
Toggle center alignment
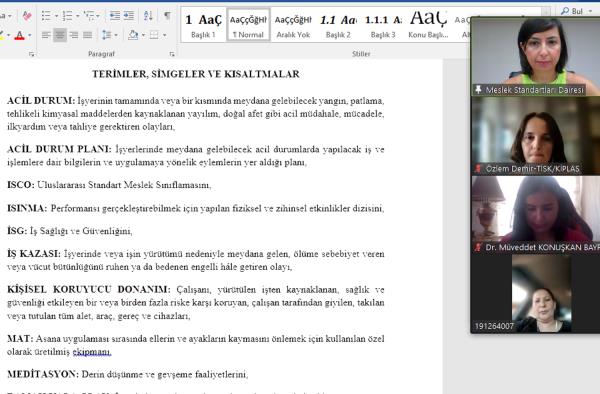click(60, 35)
